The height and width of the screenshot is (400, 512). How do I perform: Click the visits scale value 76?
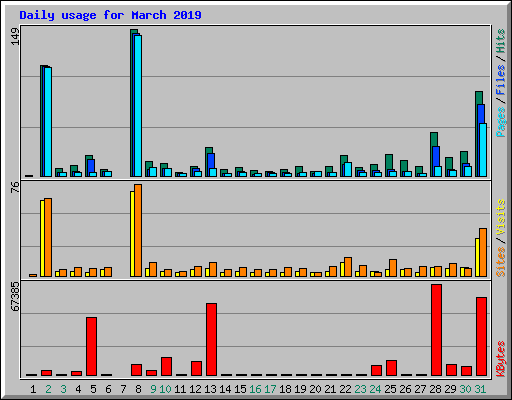point(15,187)
